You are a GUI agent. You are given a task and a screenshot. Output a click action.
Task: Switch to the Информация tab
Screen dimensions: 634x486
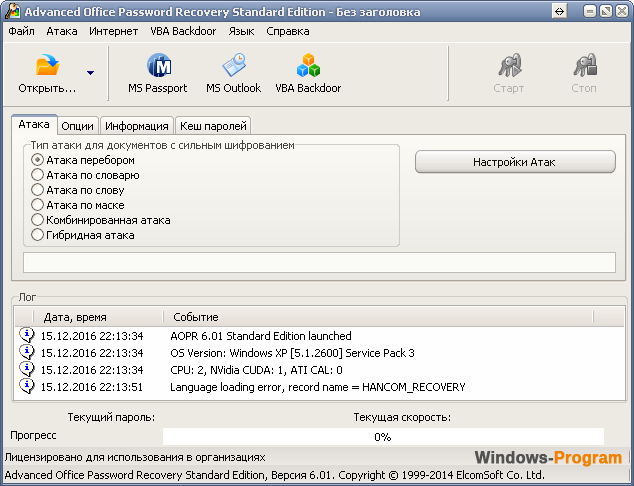(137, 126)
